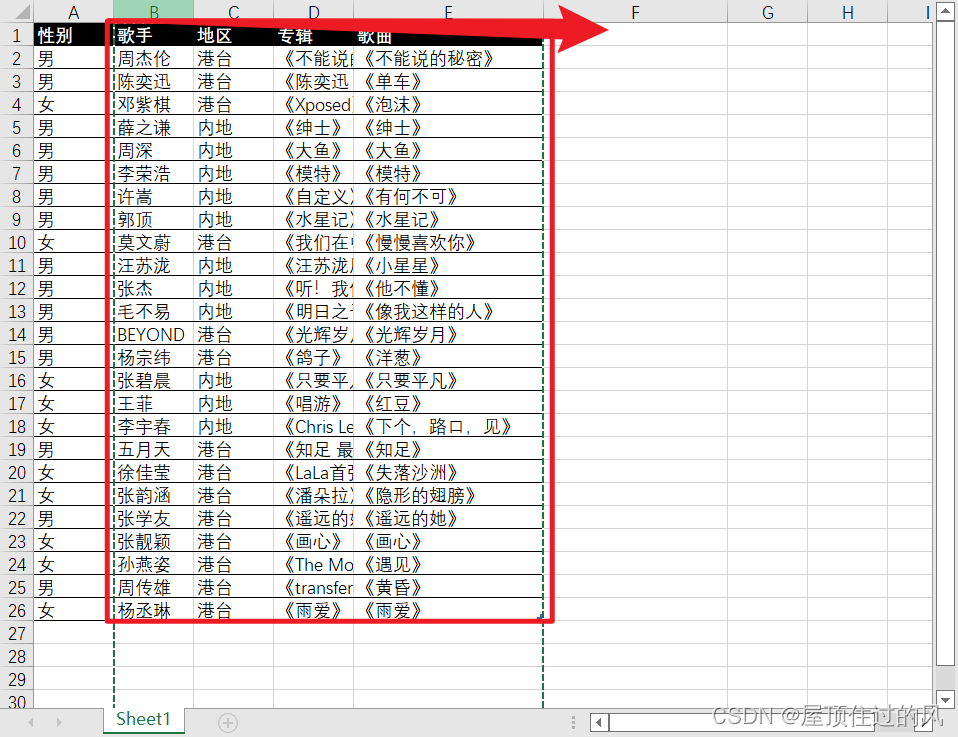The width and height of the screenshot is (958, 737).
Task: Select the 孙燕姿 cell
Action: click(153, 565)
